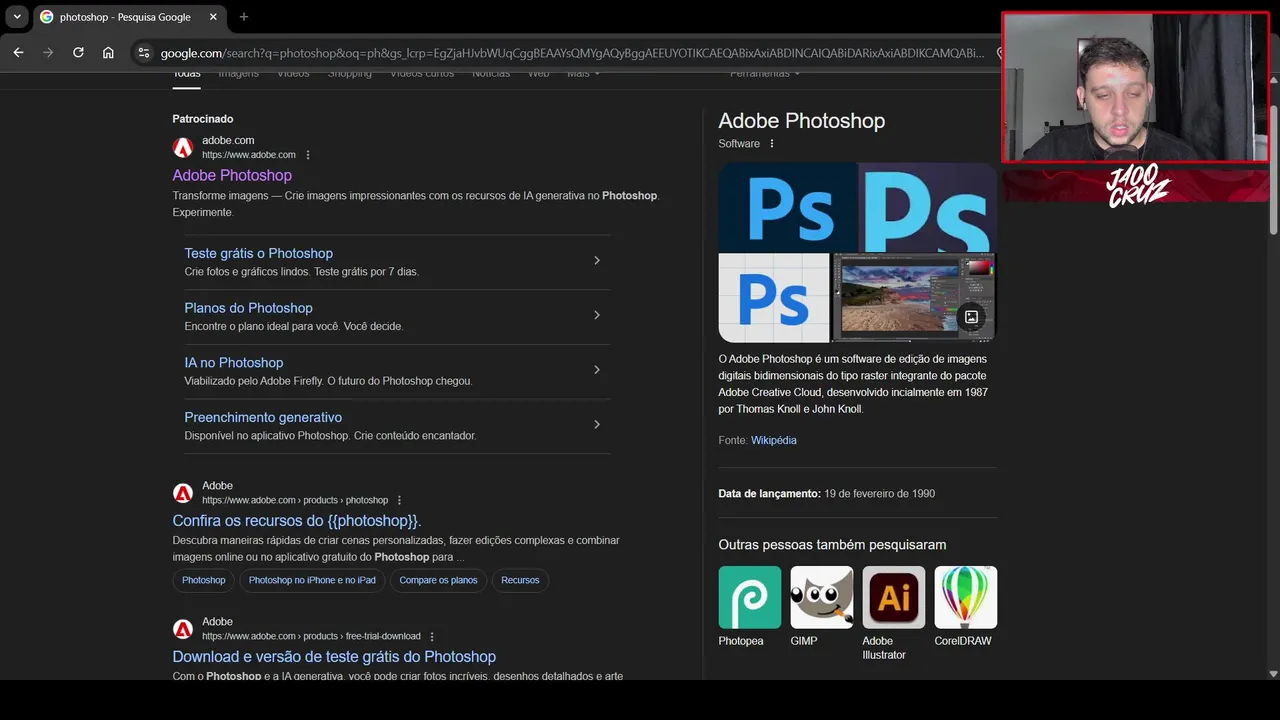The width and height of the screenshot is (1280, 720).
Task: Open the 'CorelDRAW' label link
Action: [x=963, y=641]
